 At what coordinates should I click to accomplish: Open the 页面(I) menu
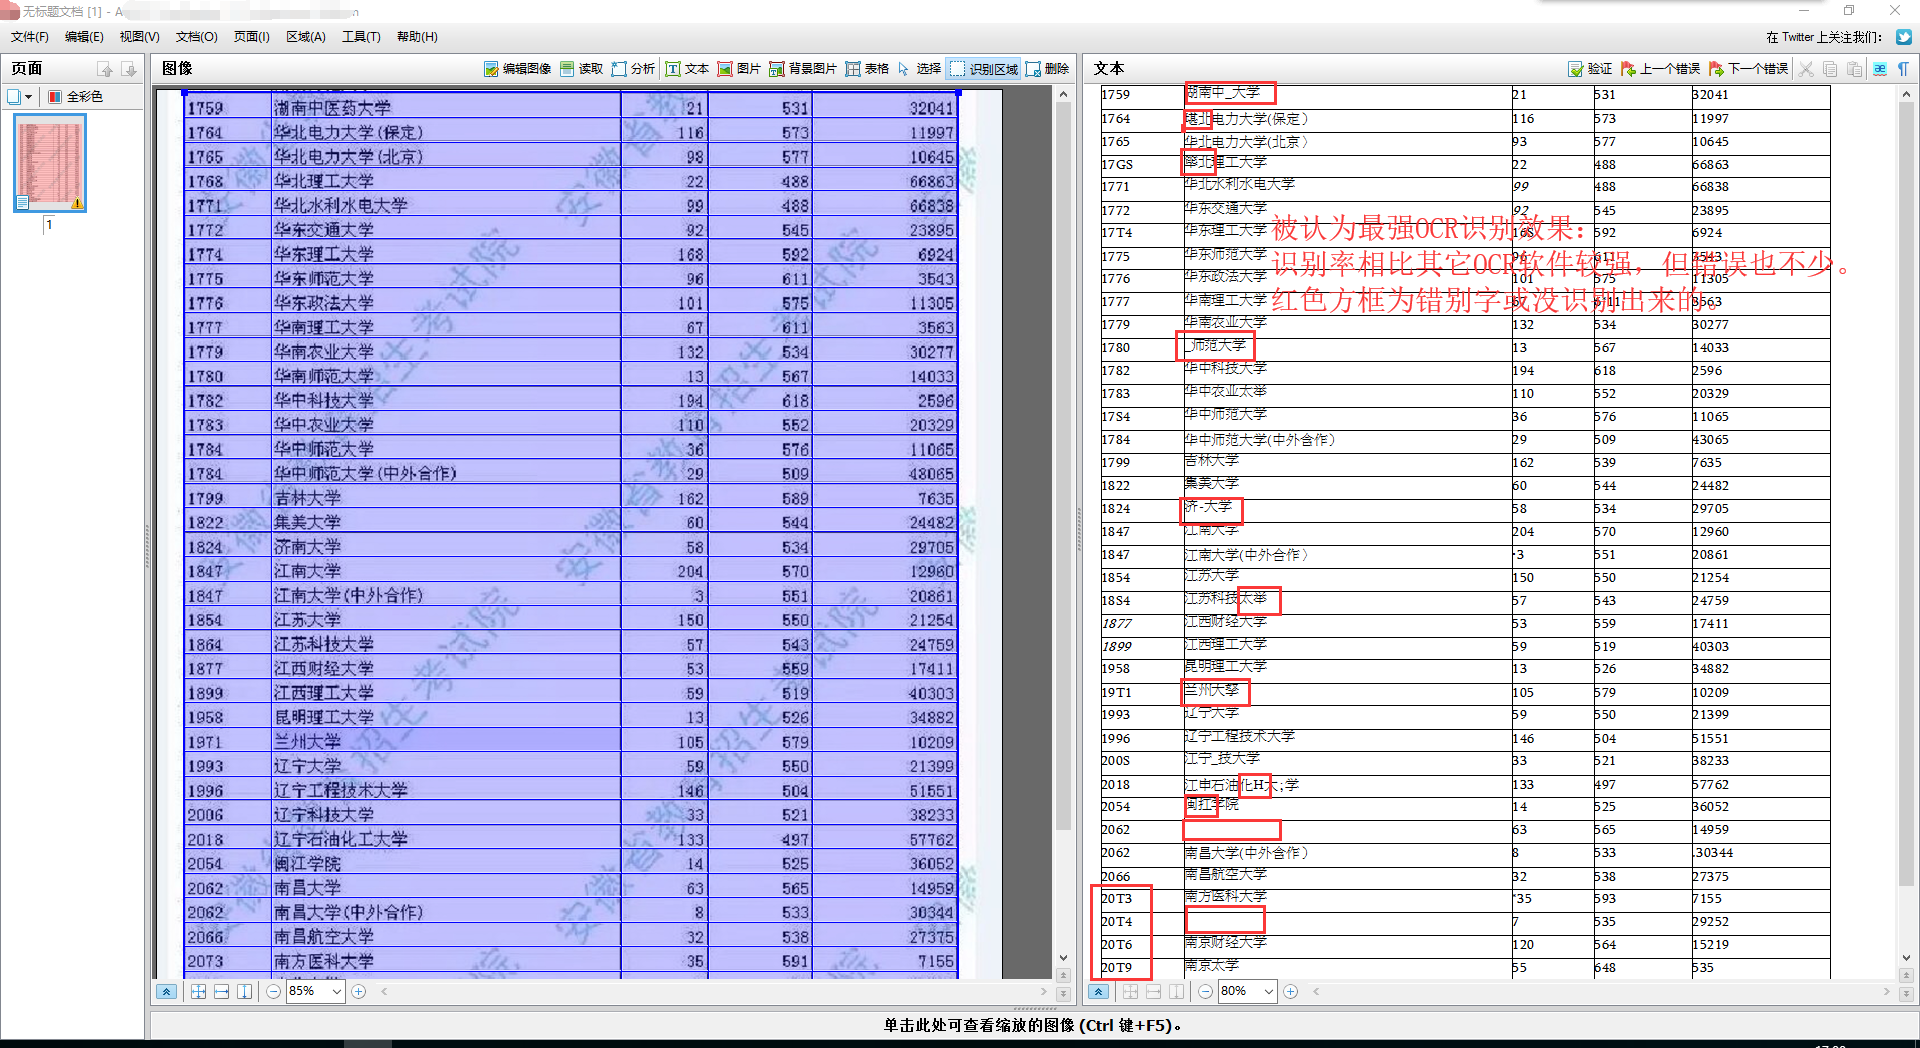click(x=251, y=37)
